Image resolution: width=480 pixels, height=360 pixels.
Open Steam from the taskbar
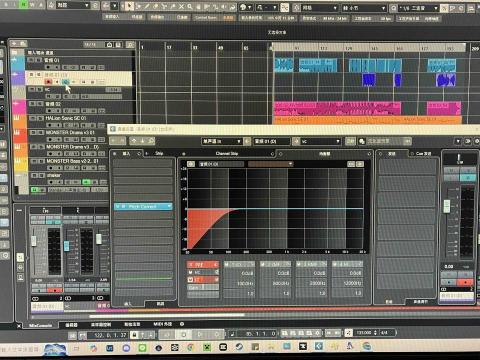[x=239, y=347]
